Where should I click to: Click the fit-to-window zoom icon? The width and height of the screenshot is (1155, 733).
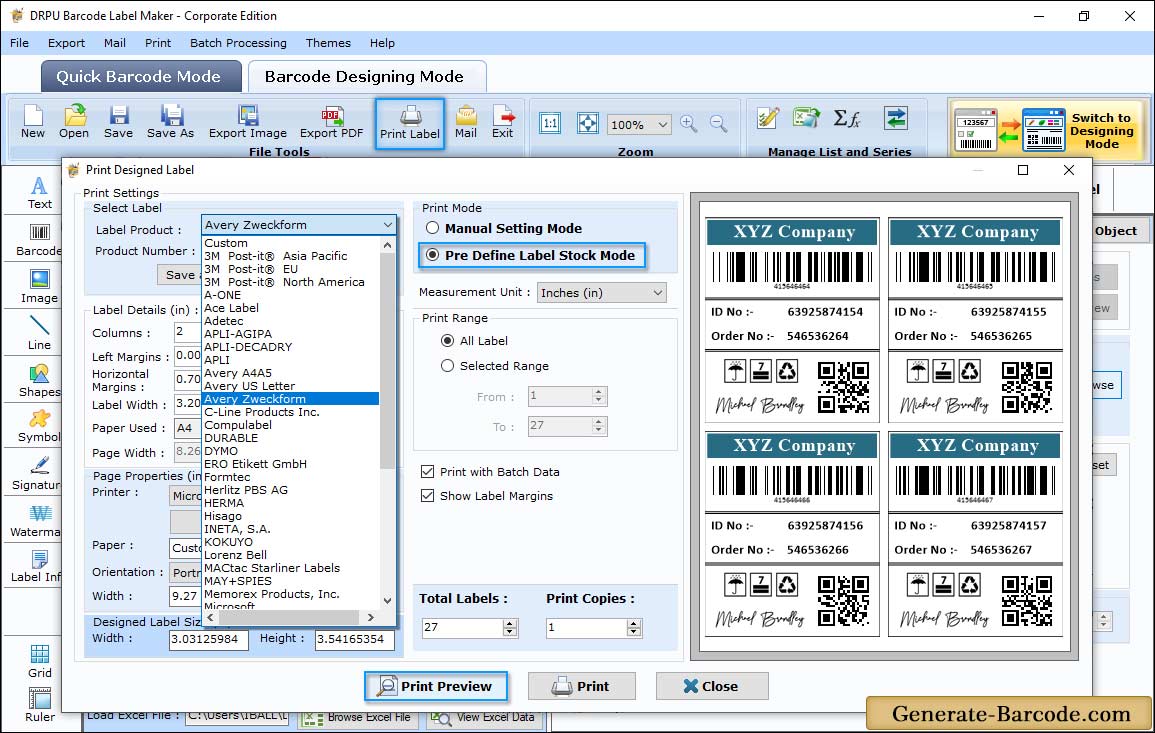click(588, 124)
